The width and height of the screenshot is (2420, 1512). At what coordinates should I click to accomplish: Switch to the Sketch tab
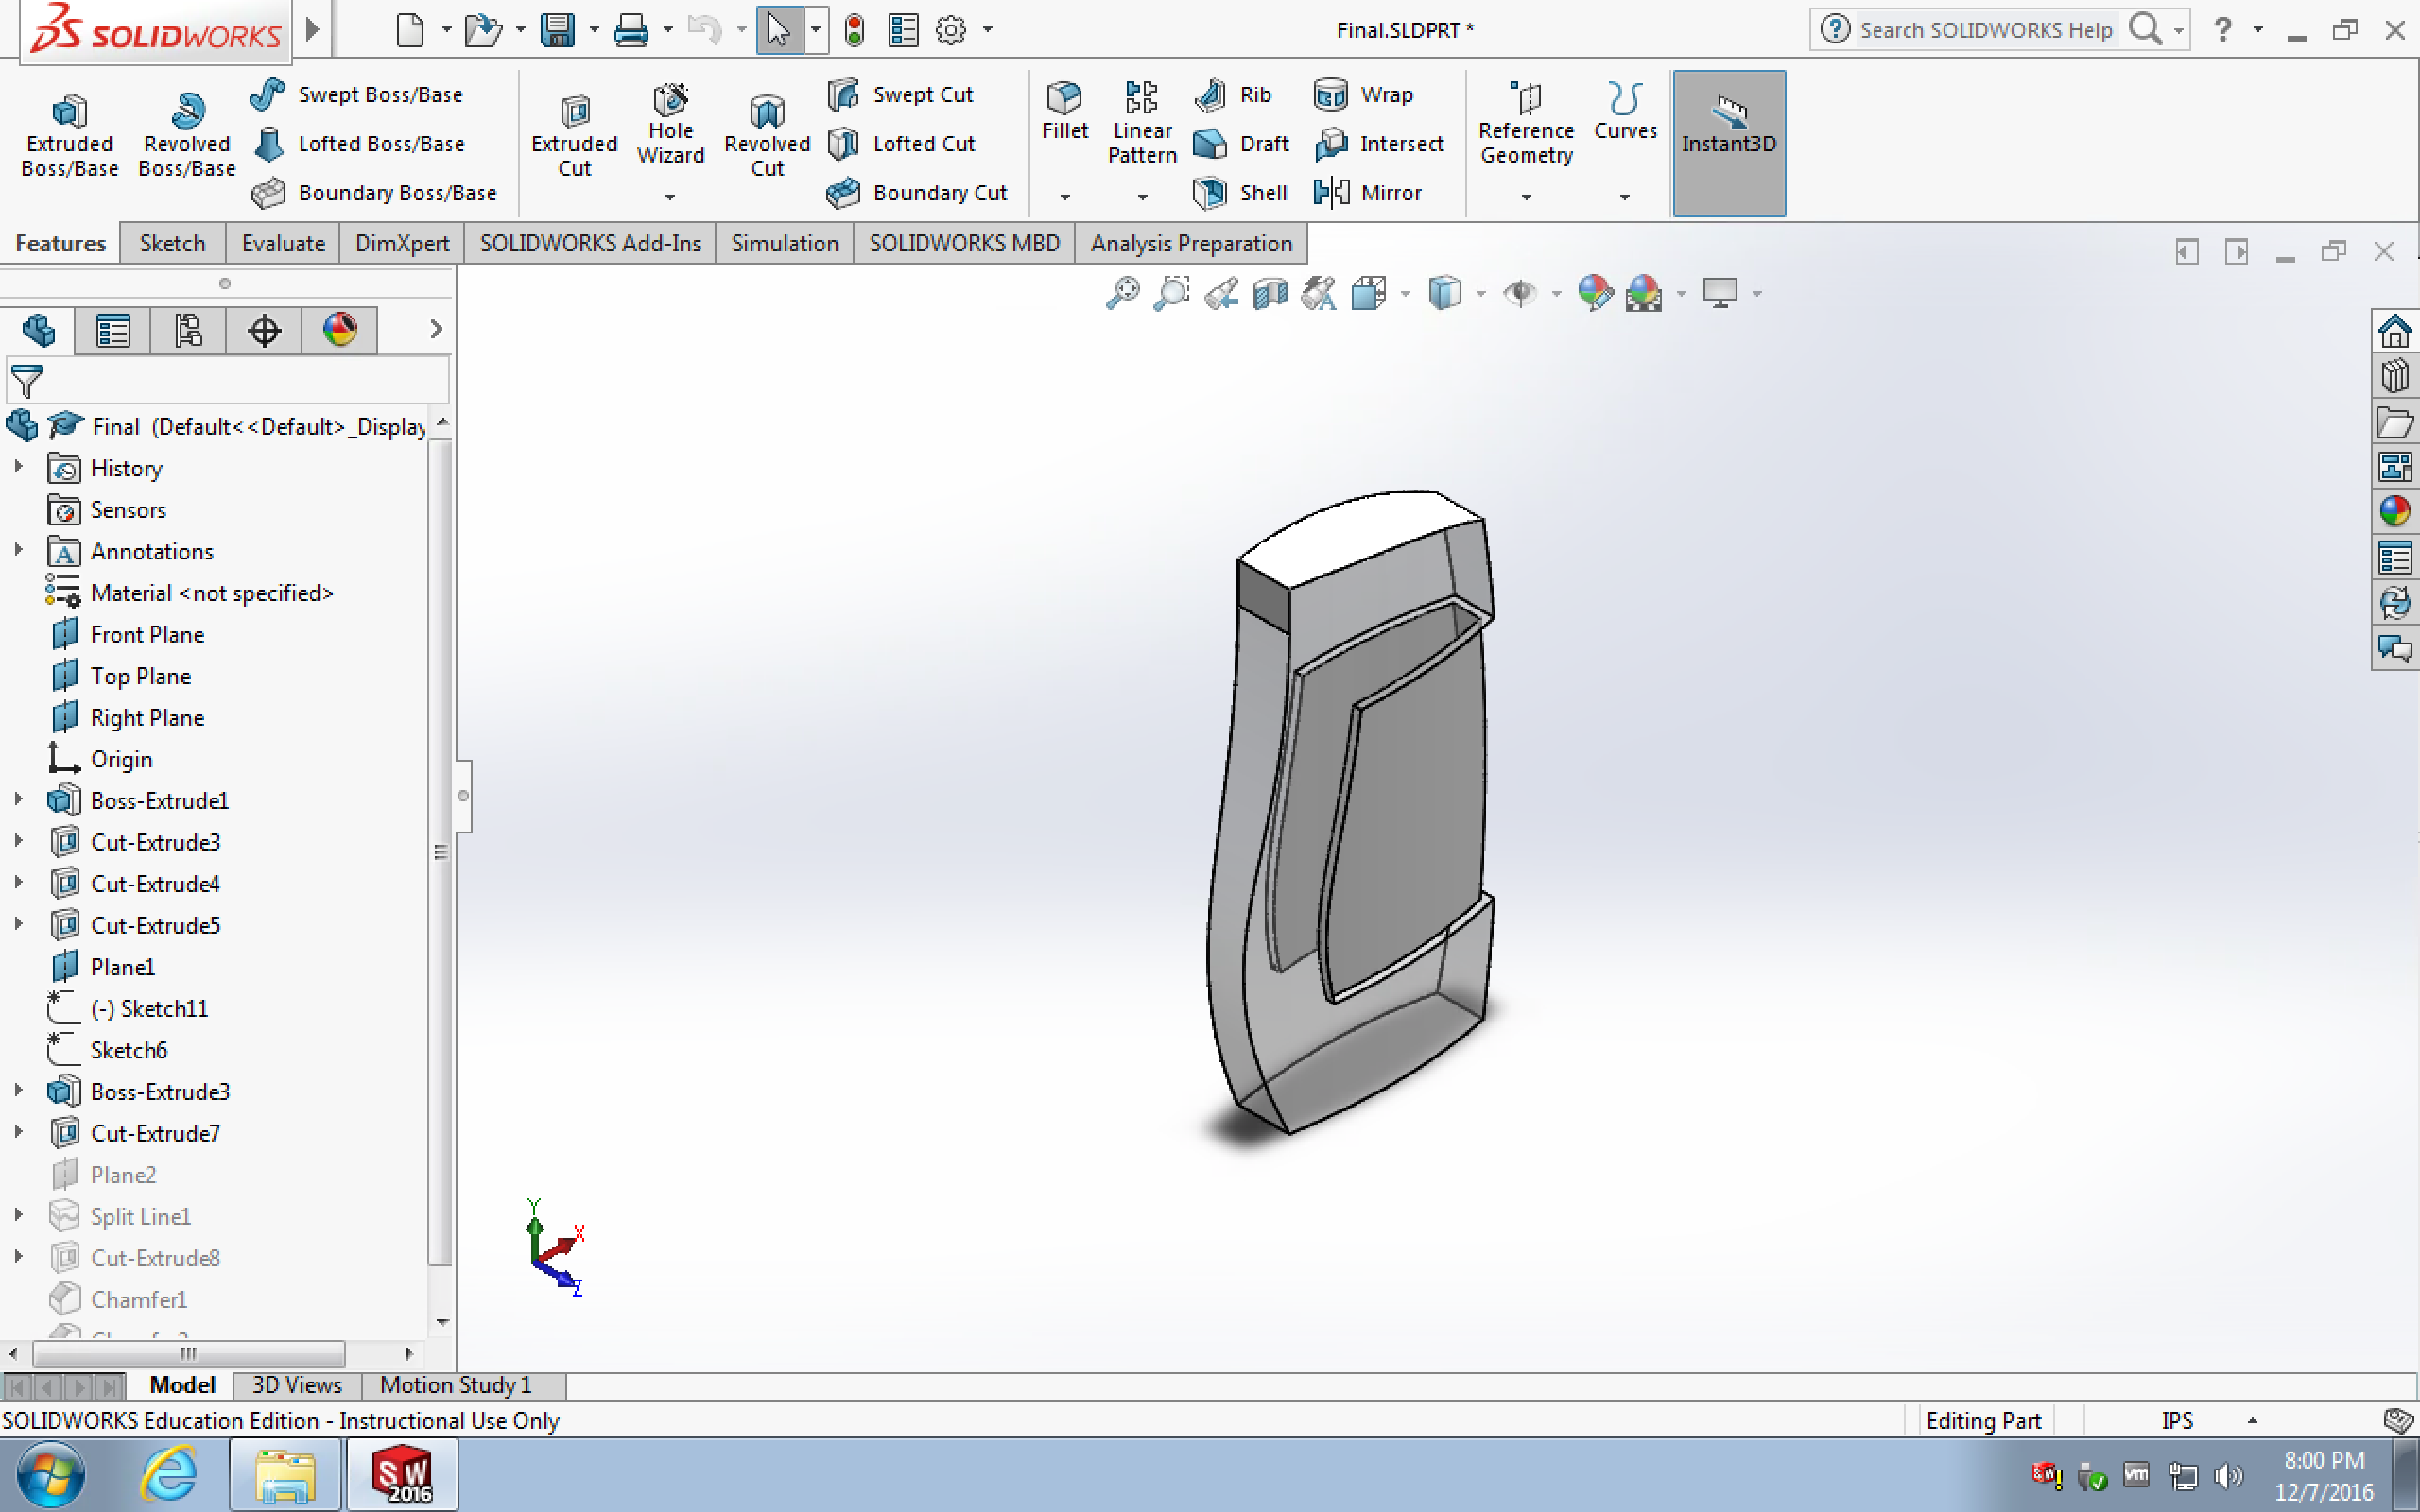tap(172, 243)
